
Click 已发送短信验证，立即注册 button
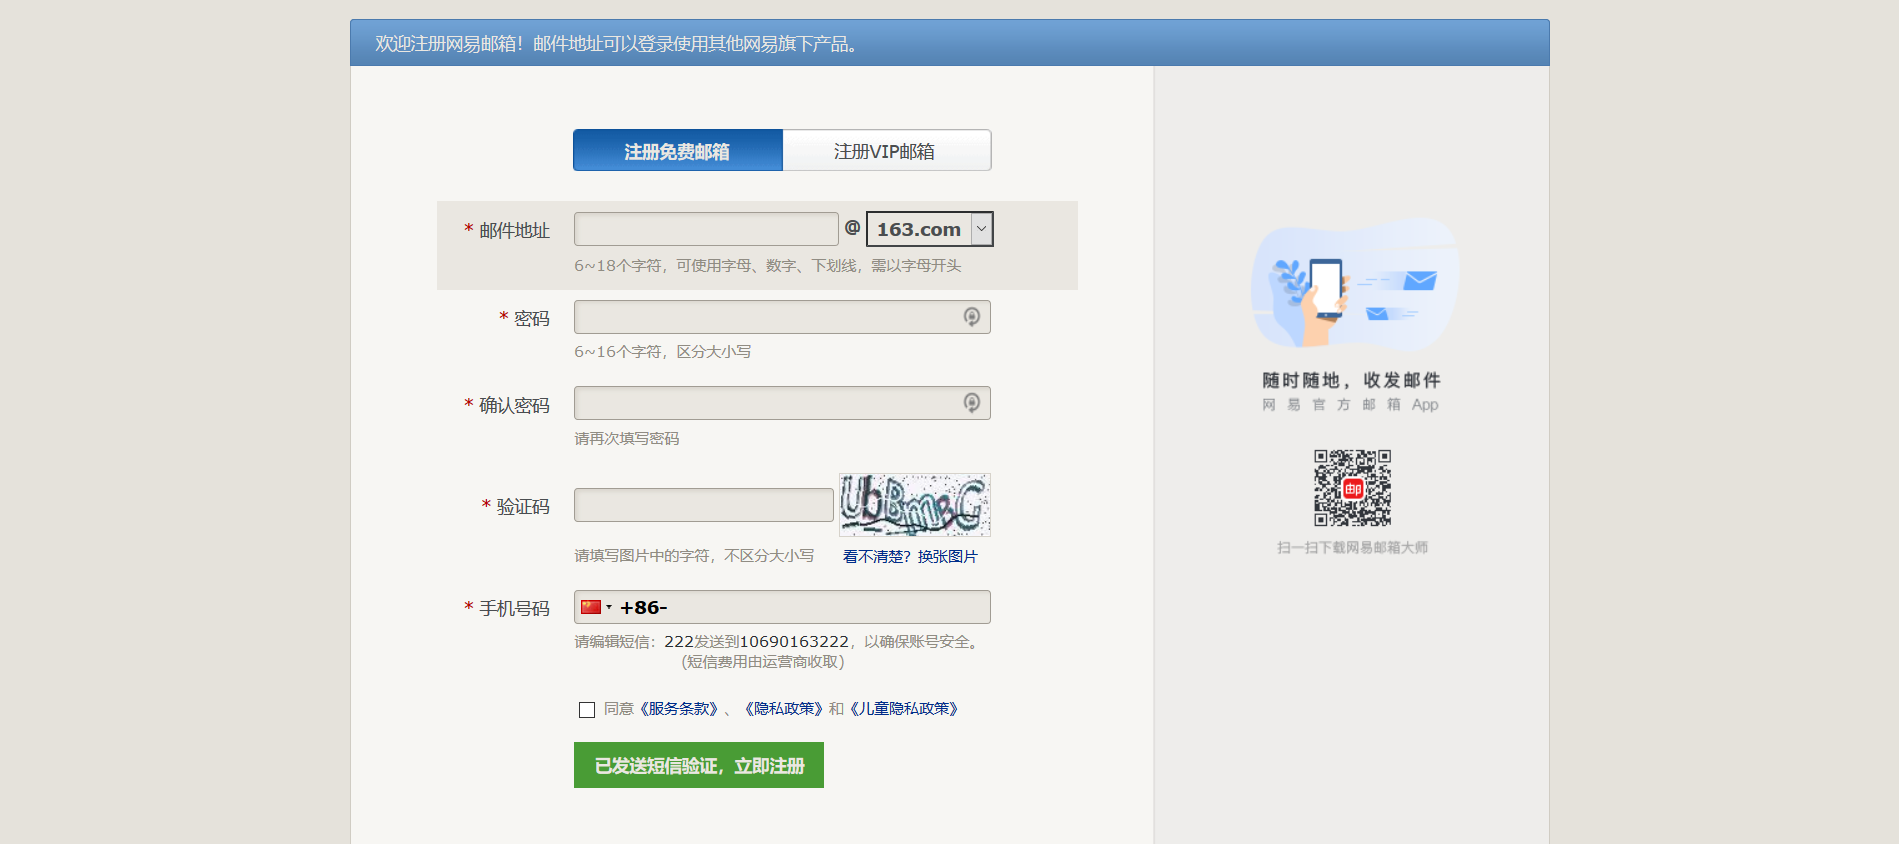tap(699, 765)
